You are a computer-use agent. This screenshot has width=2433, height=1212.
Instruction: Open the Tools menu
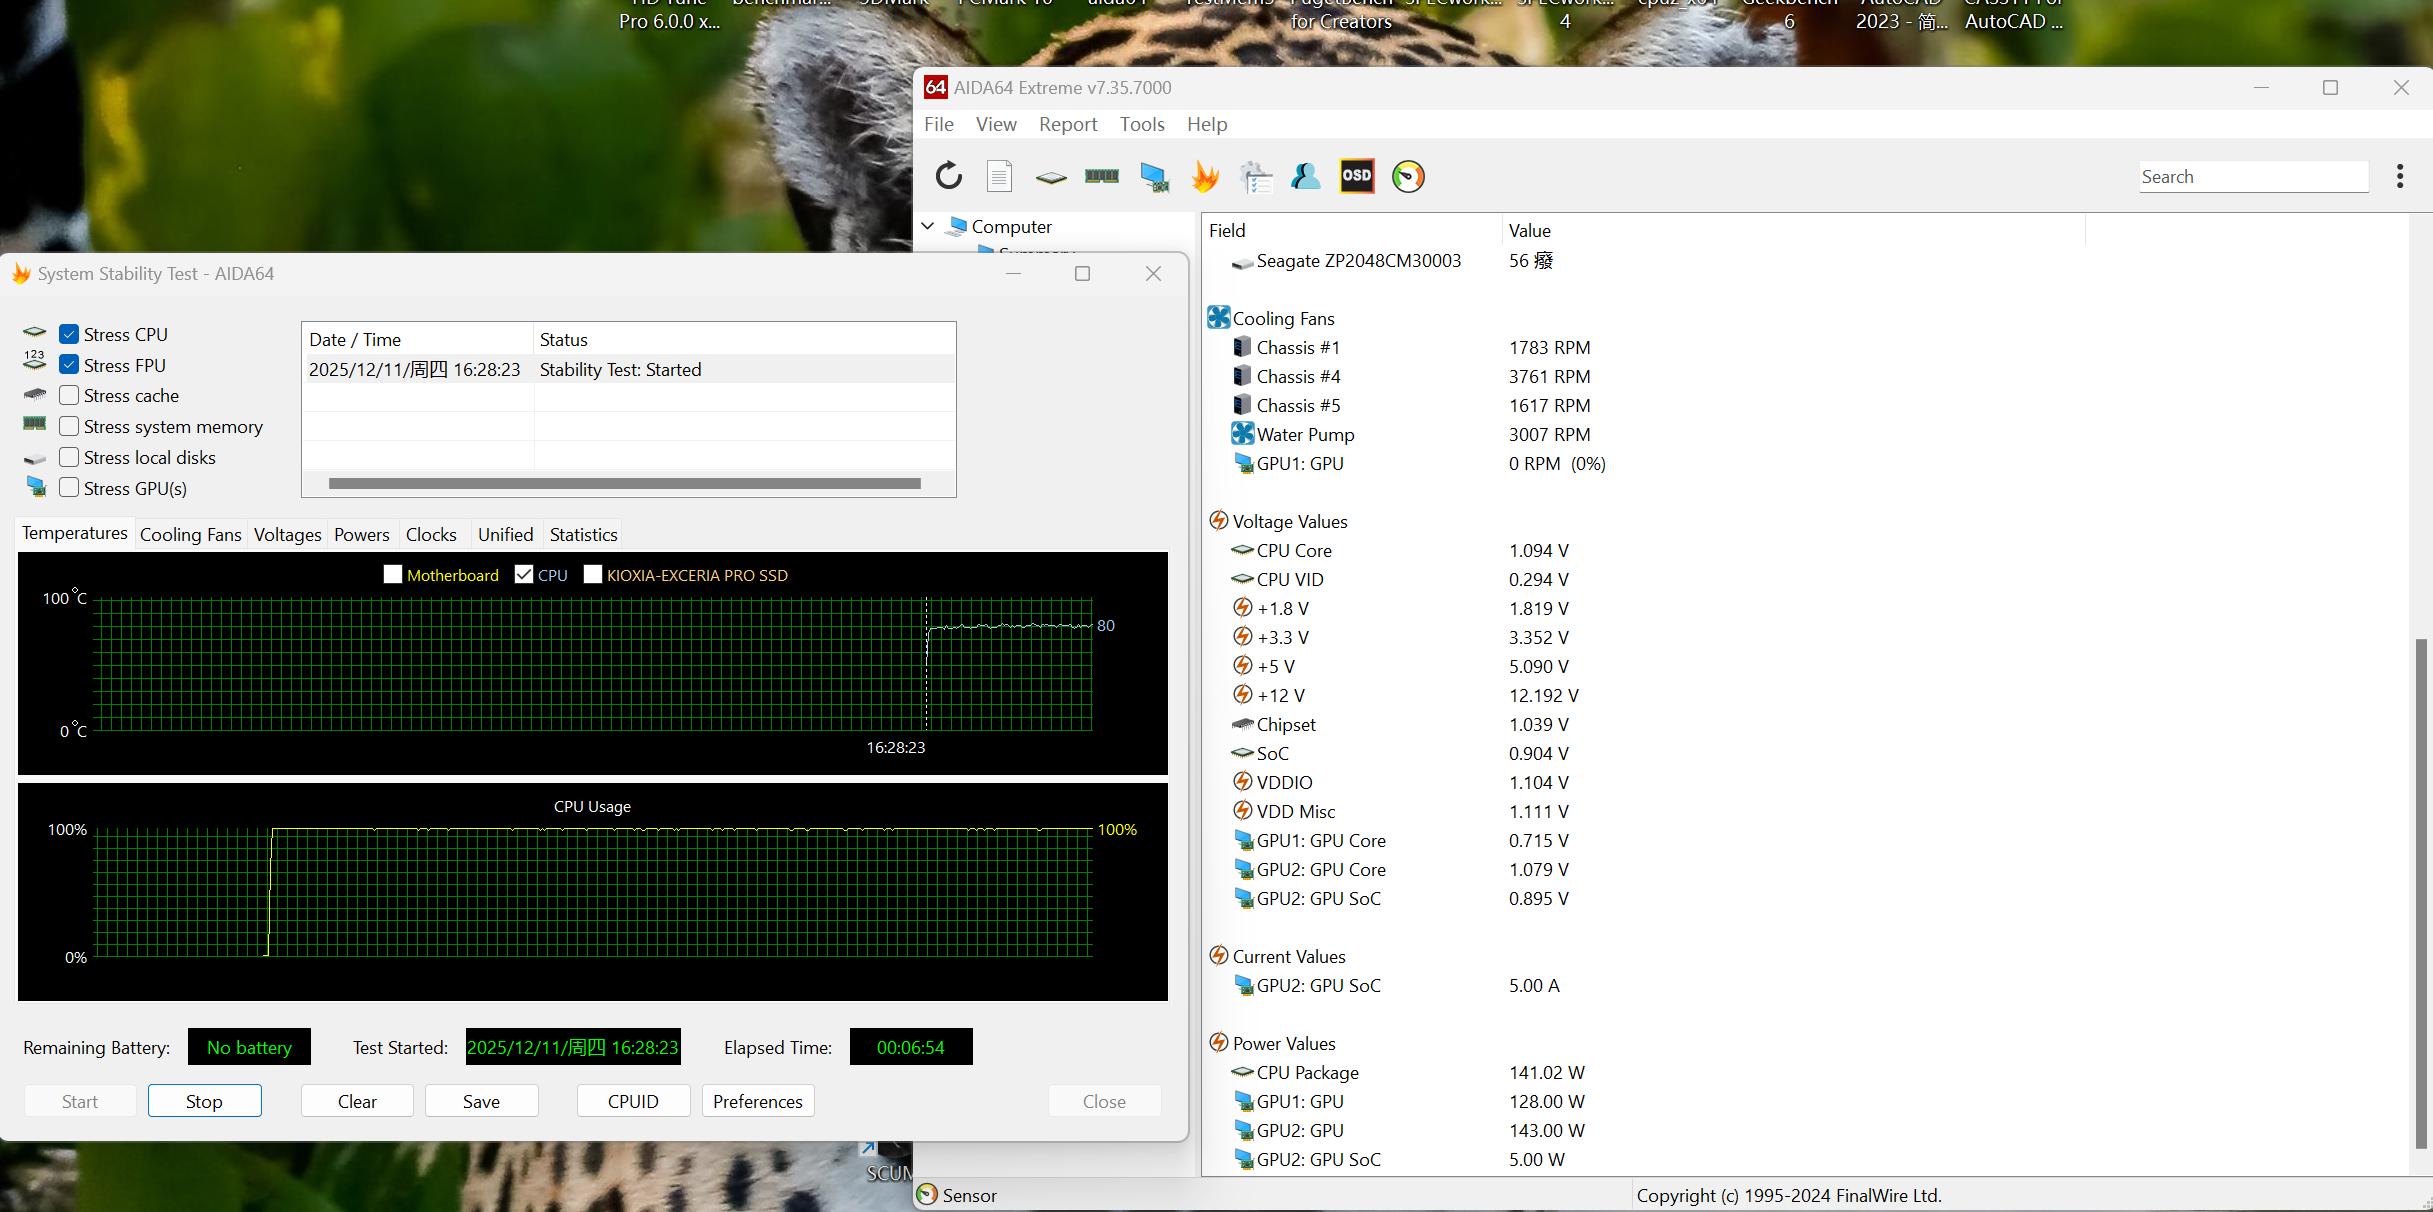tap(1141, 124)
